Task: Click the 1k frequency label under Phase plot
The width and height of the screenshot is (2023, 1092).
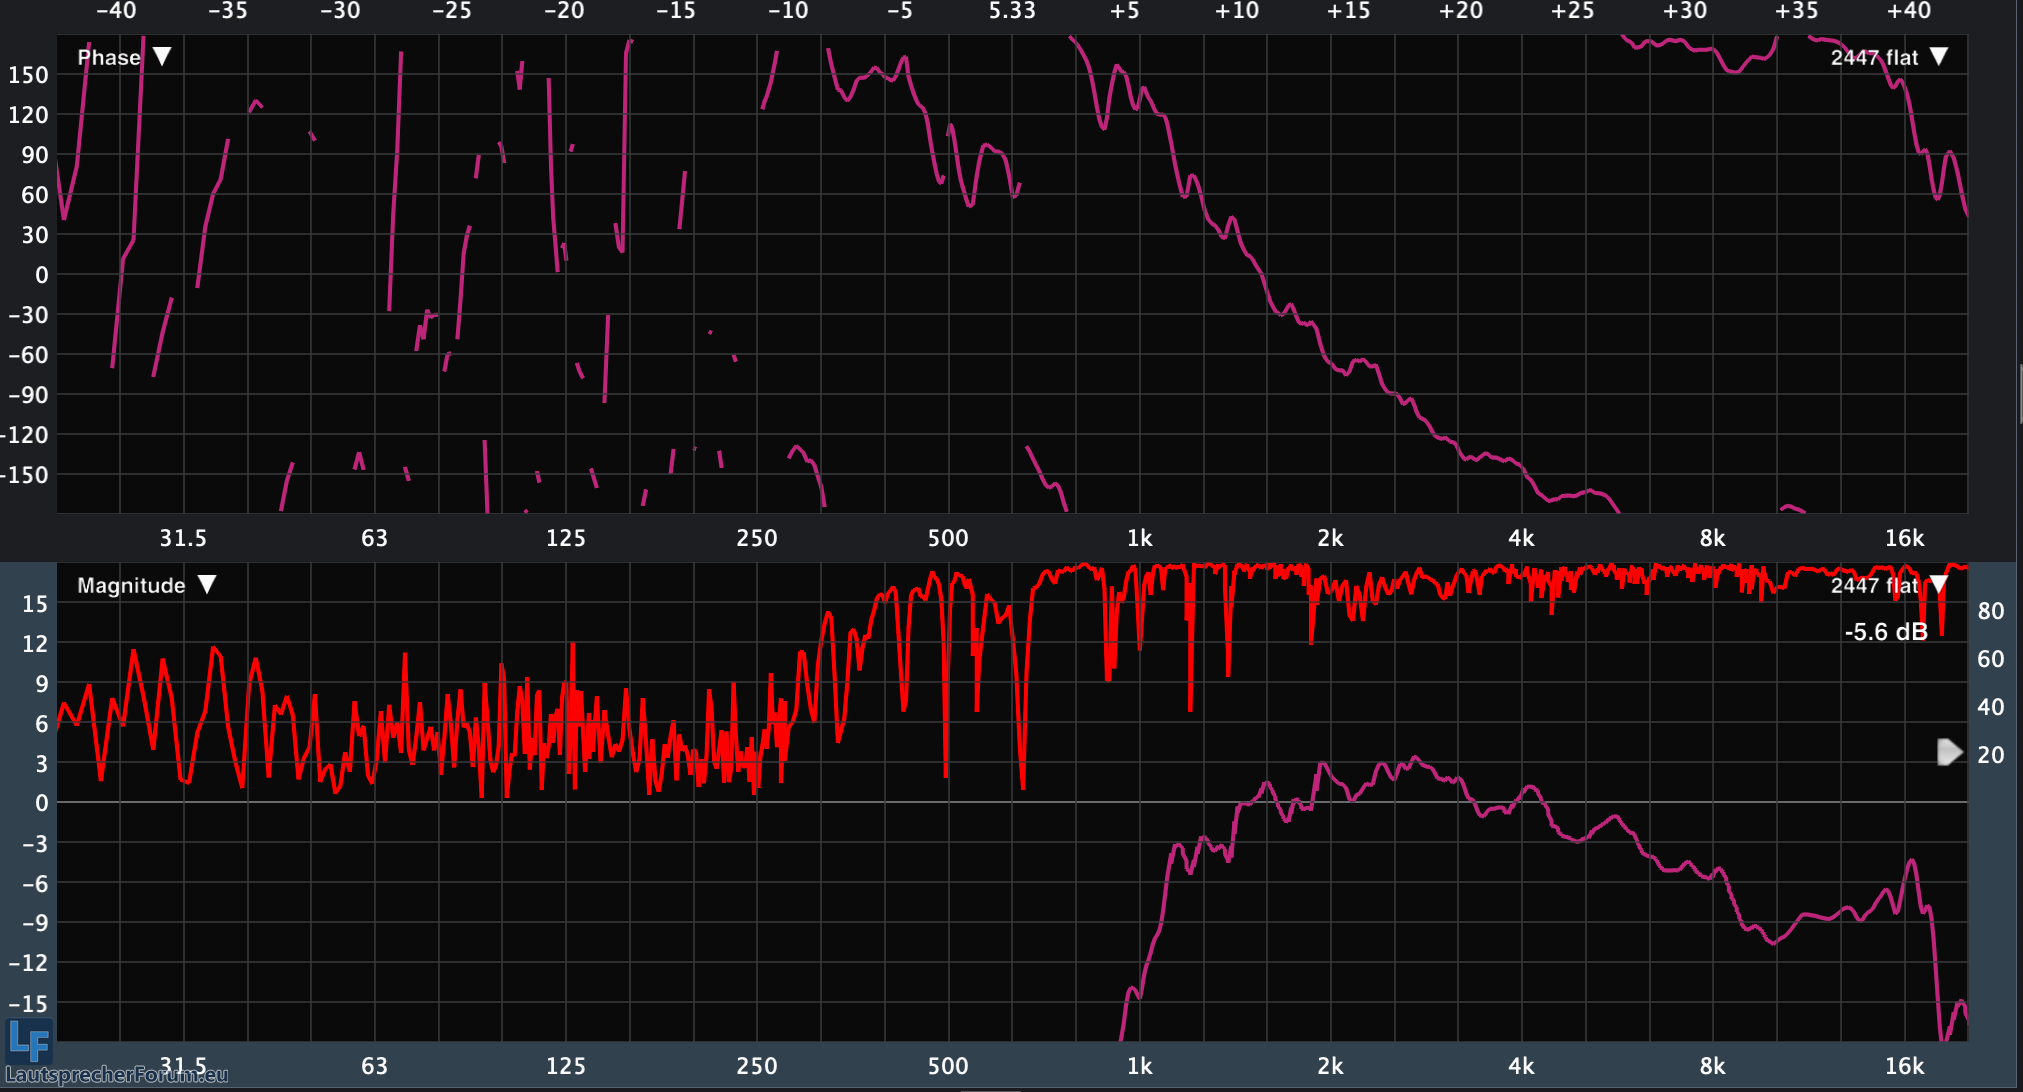Action: [x=1139, y=539]
